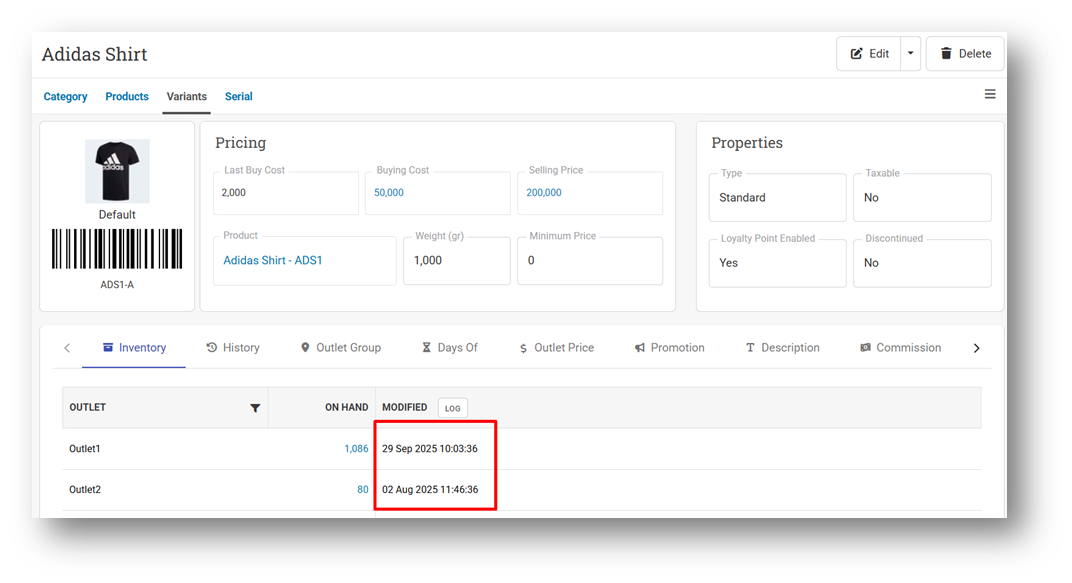Open the History sub-tab
The width and height of the screenshot is (1072, 583).
233,348
